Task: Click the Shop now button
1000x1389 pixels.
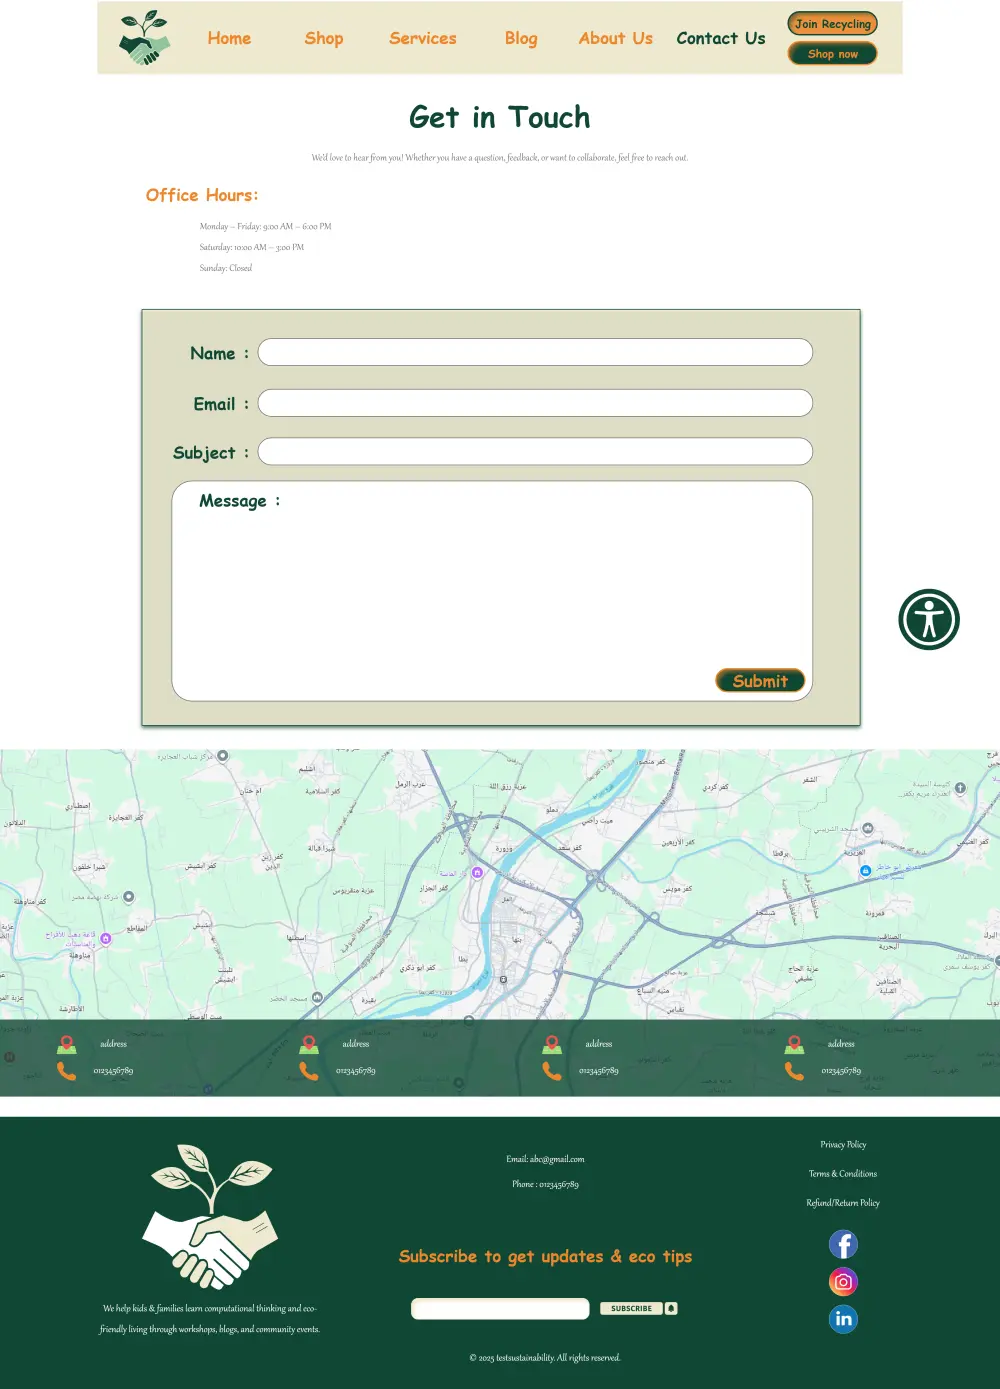Action: coord(833,54)
